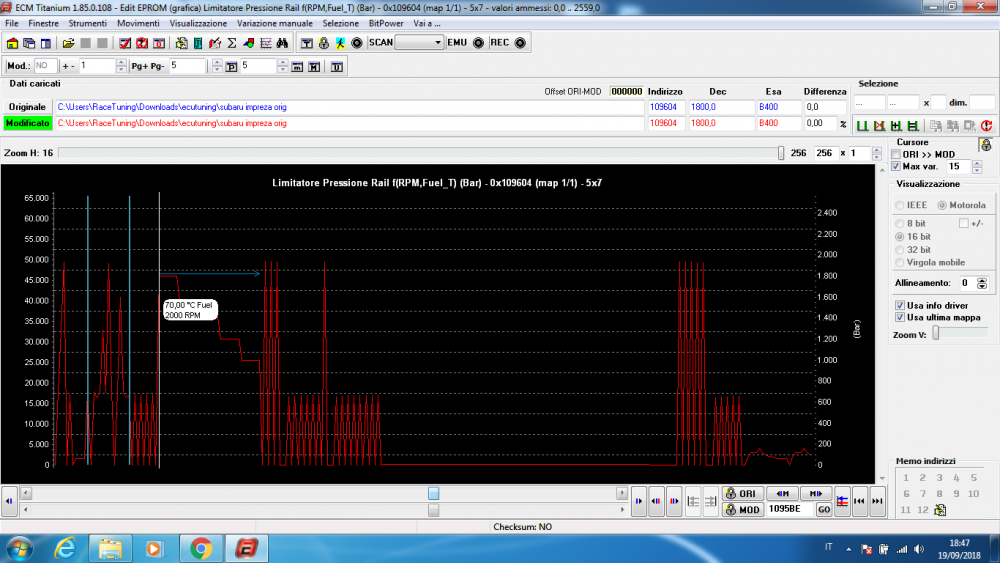Select the 32 bit radio option
Screen dimensions: 1000x563
900,249
